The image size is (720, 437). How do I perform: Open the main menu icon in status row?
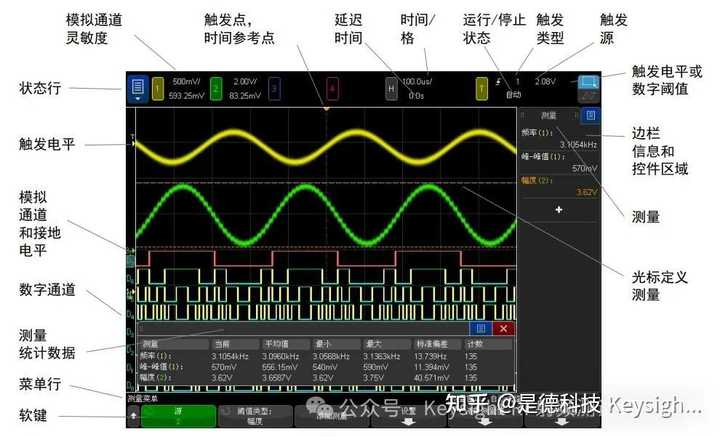[x=138, y=87]
